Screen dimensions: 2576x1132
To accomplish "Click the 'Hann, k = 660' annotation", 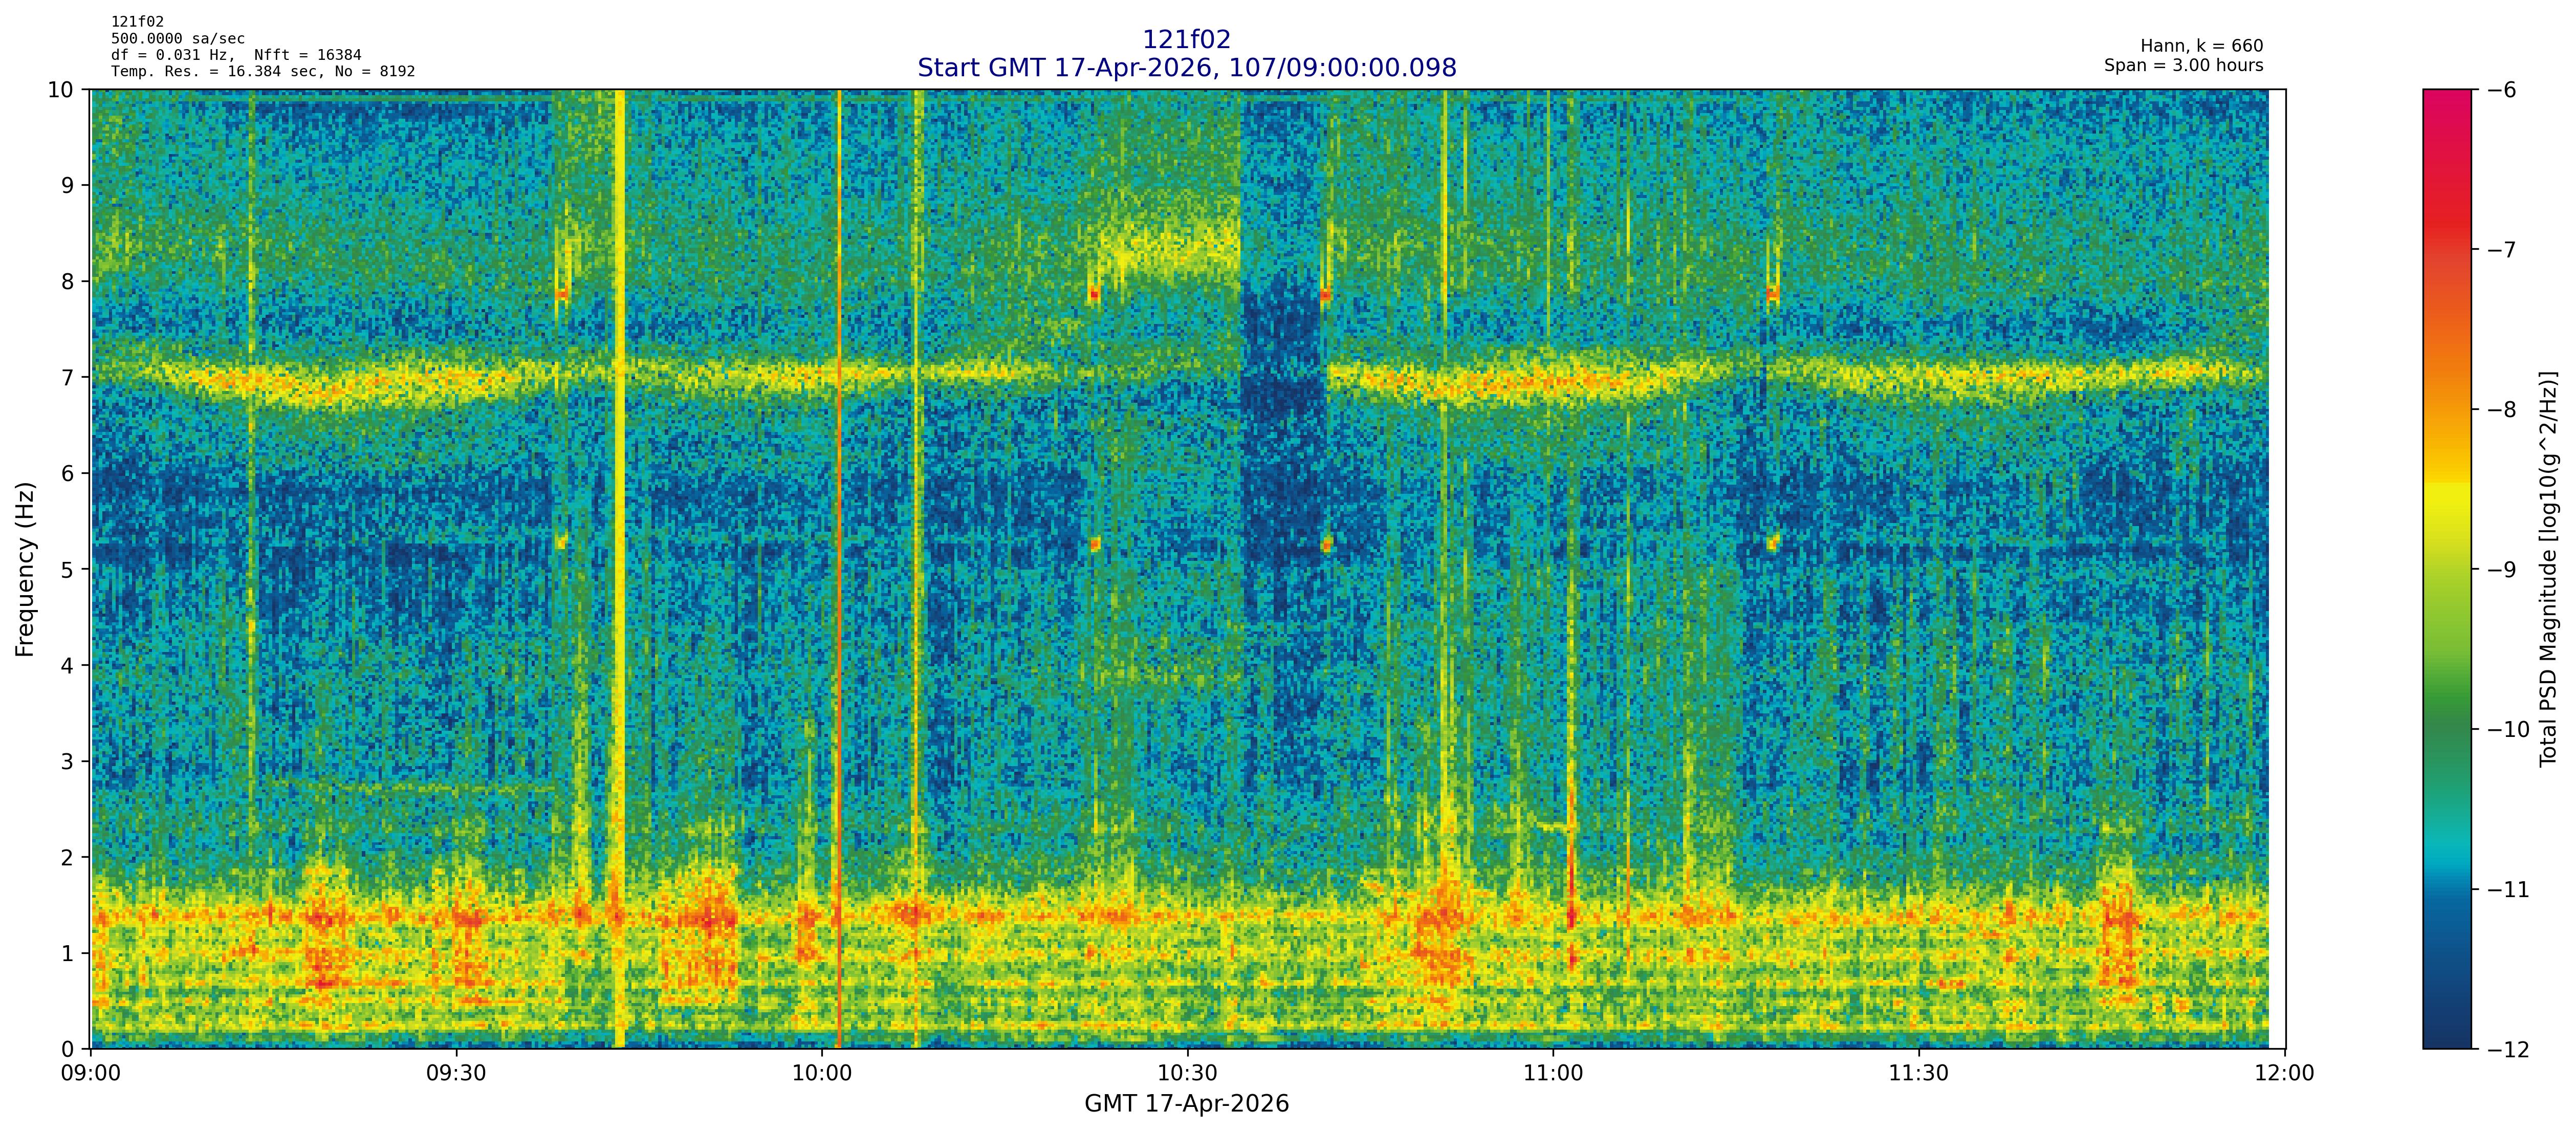I will tap(2201, 46).
